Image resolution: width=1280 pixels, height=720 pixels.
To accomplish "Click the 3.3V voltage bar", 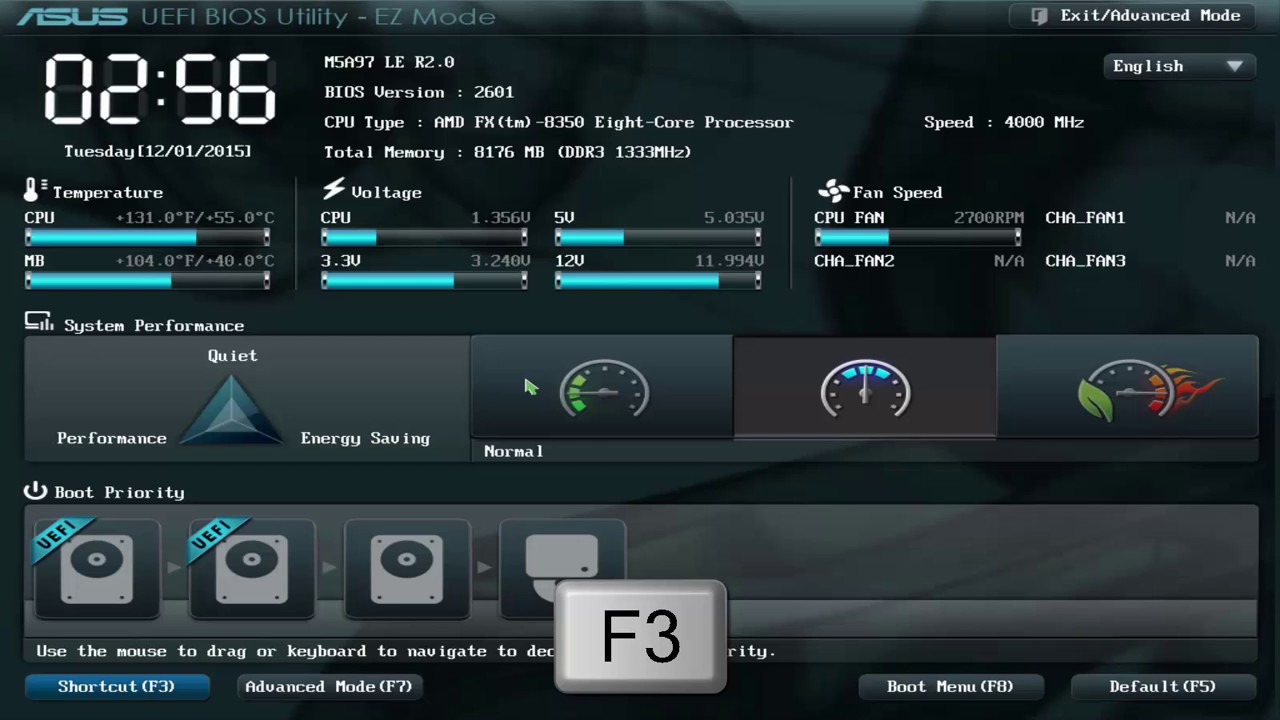I will click(x=424, y=281).
